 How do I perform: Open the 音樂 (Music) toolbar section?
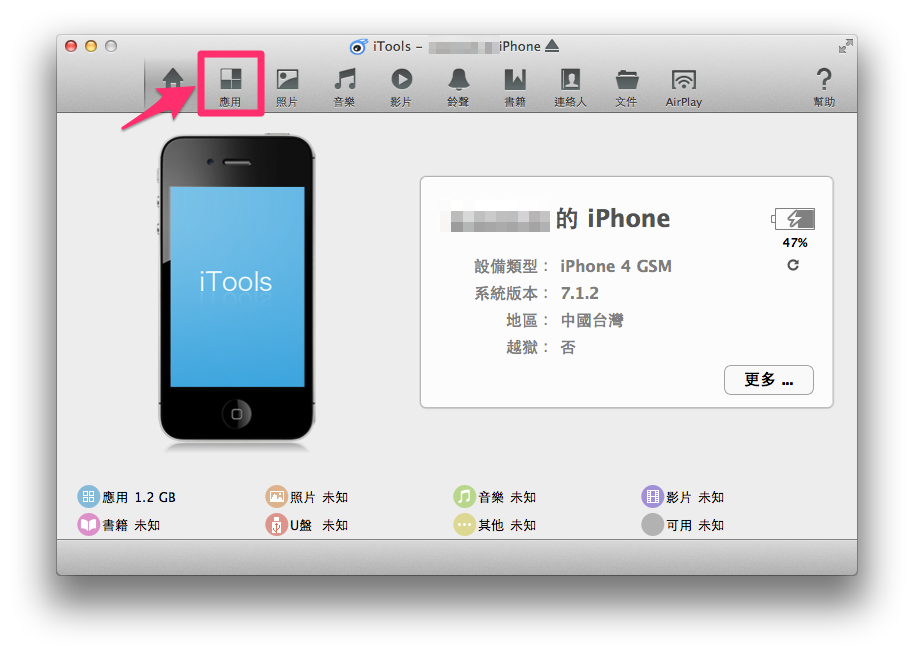click(x=344, y=87)
